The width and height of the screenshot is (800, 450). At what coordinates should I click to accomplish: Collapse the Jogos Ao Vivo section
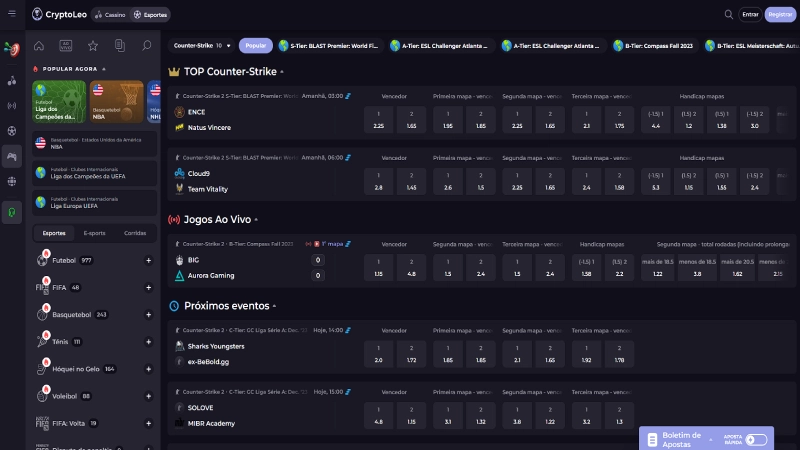click(256, 220)
